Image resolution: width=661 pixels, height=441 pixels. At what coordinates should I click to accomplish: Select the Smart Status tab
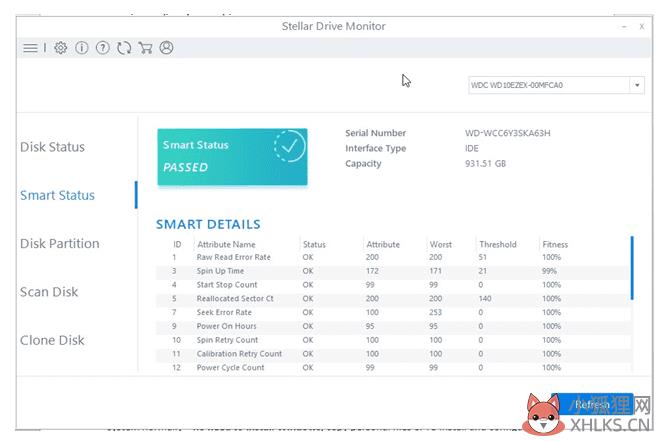coord(57,195)
